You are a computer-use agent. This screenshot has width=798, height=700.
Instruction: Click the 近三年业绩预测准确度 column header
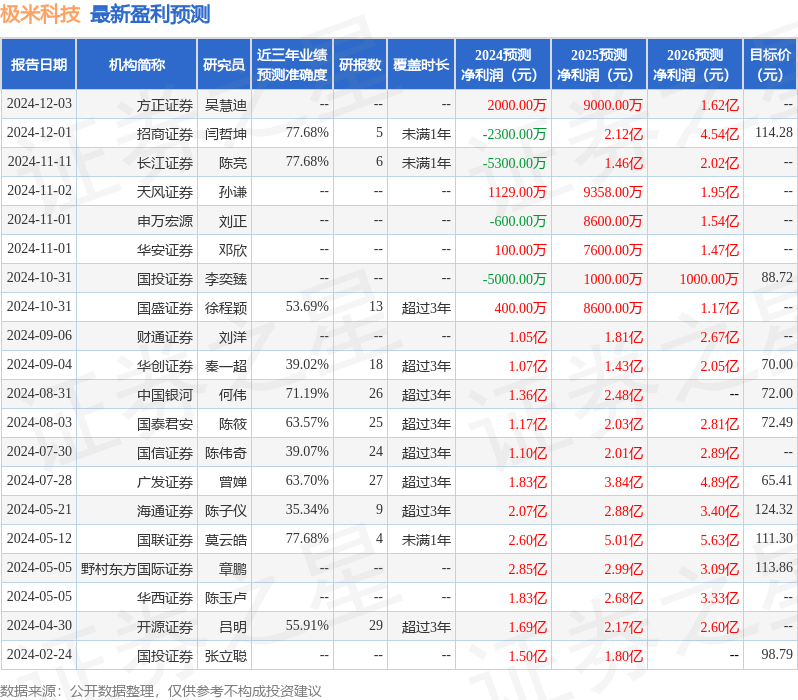(292, 65)
